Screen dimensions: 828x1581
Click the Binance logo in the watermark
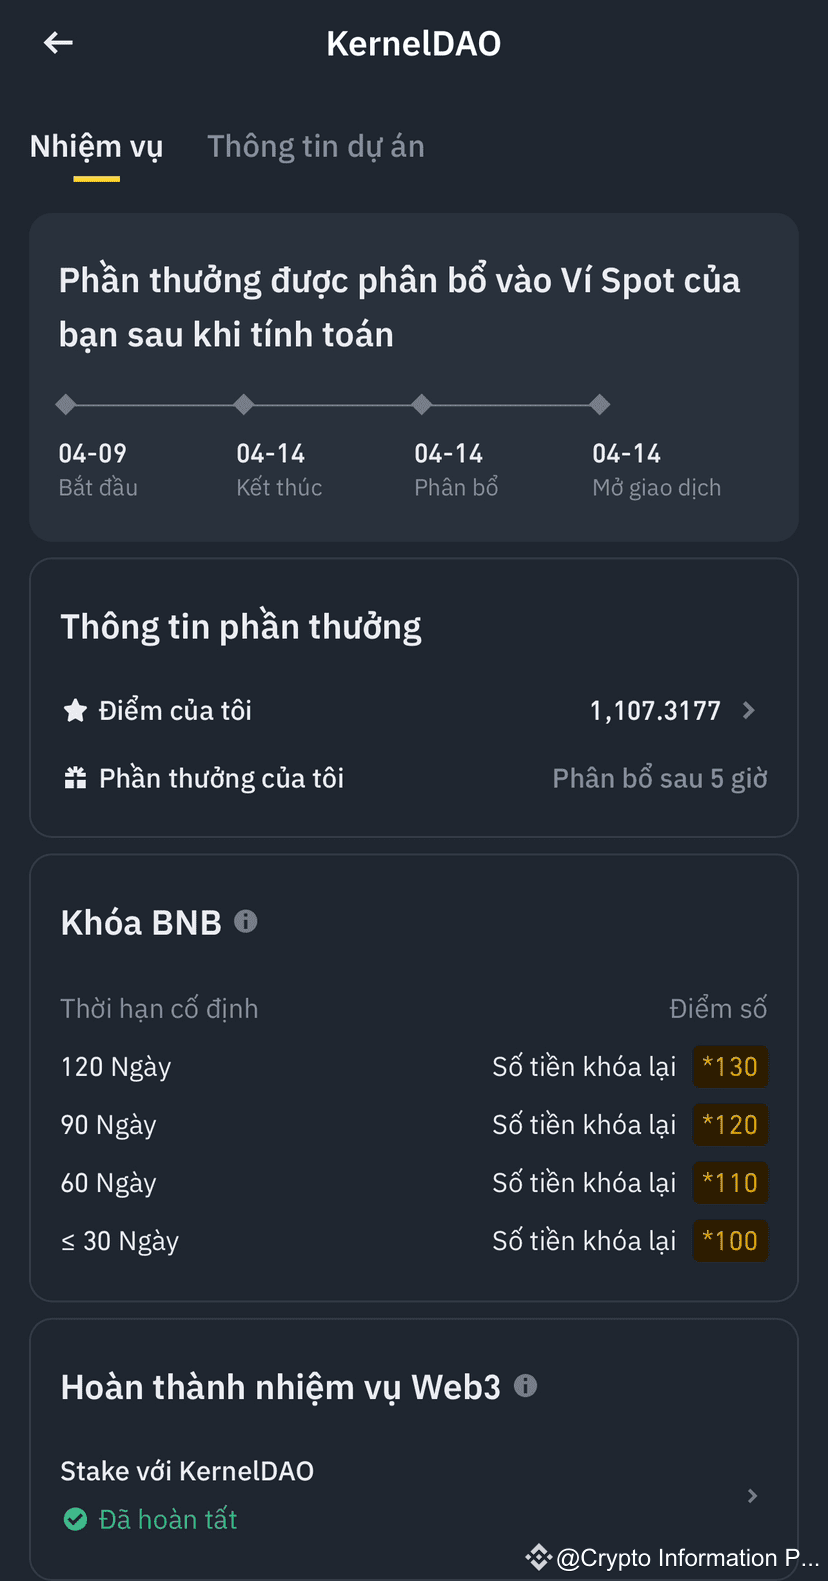(x=539, y=1557)
